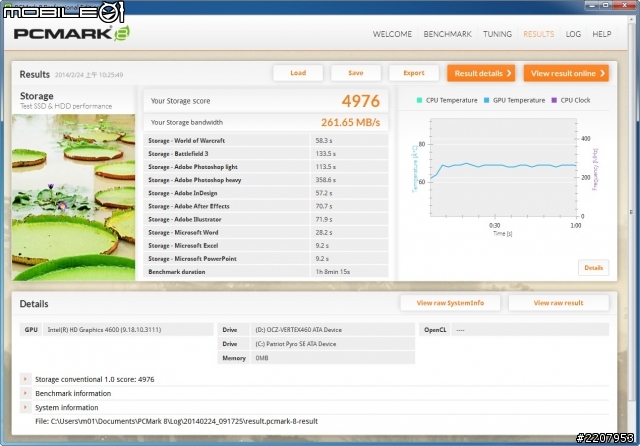
Task: Select the Microsoft Excel row
Action: pyautogui.click(x=266, y=245)
